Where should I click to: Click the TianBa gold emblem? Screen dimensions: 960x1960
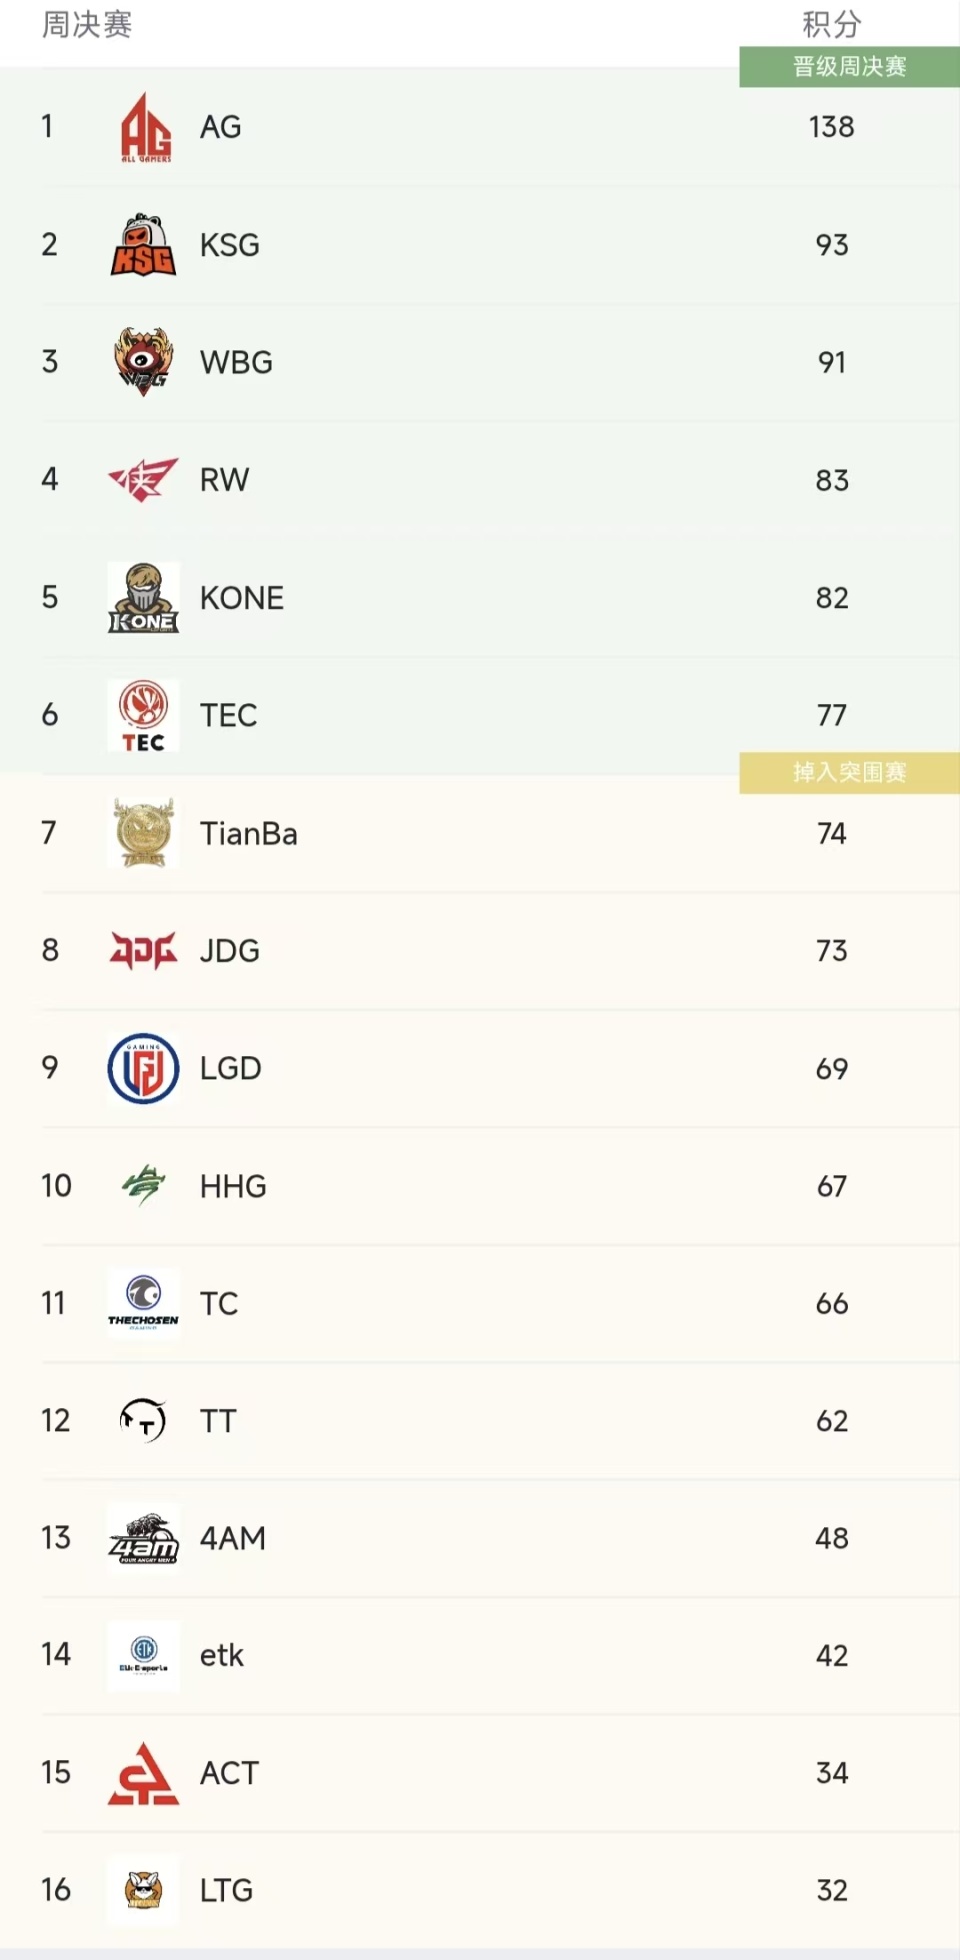[x=143, y=833]
